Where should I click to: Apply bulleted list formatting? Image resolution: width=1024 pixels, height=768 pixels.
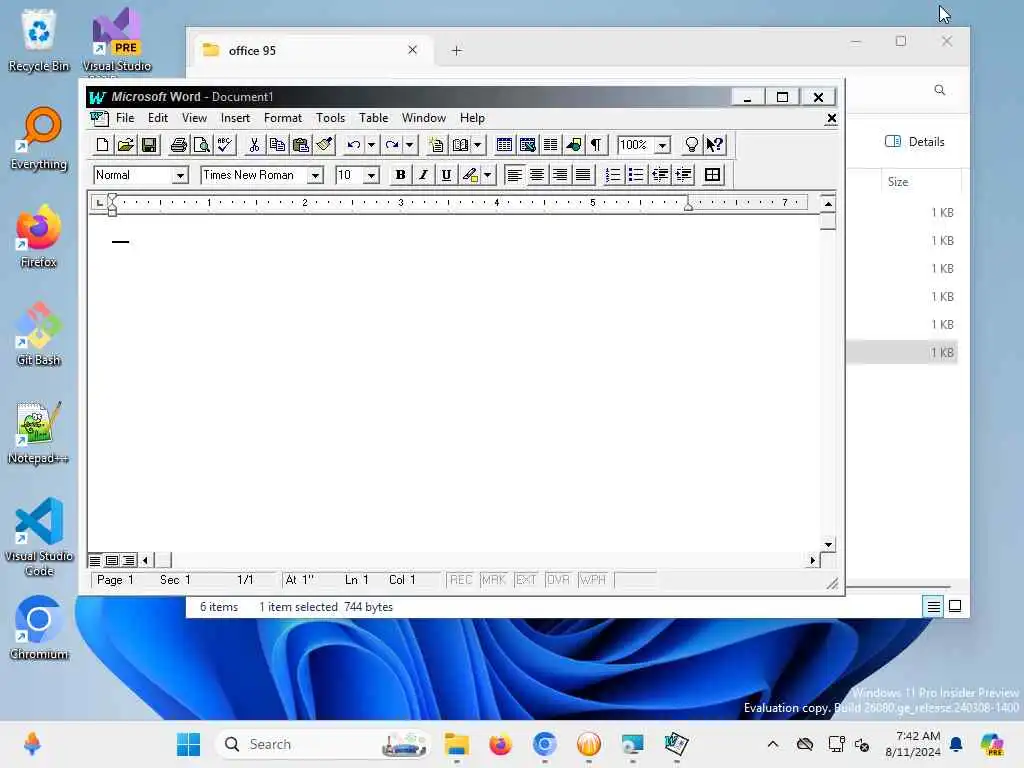click(635, 175)
